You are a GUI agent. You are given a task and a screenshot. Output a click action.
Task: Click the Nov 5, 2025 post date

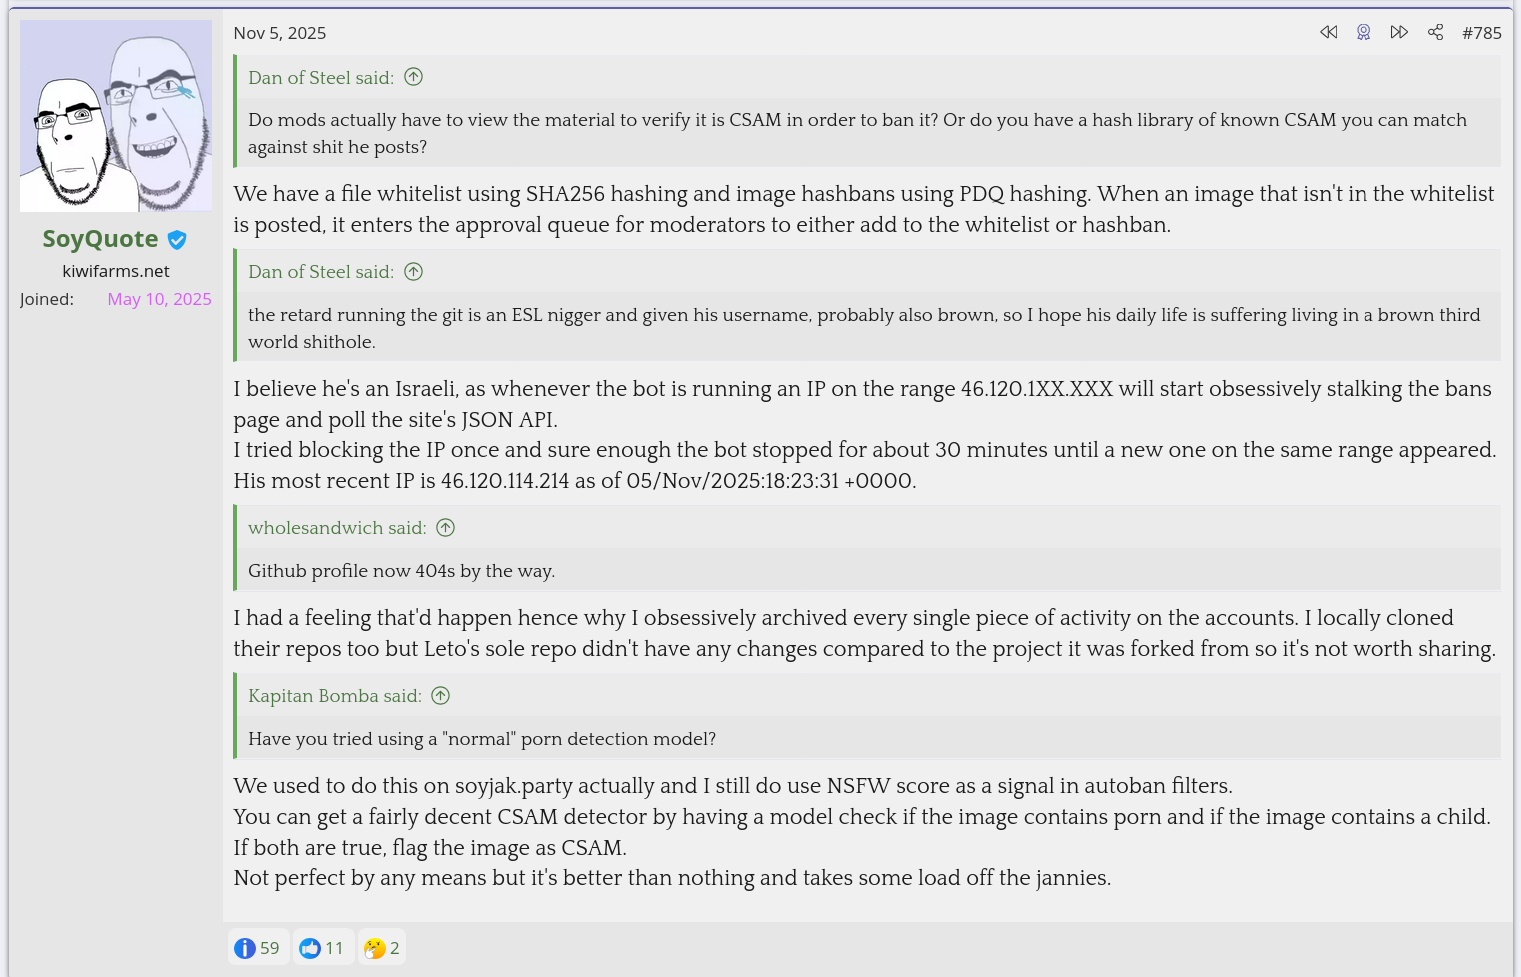(x=280, y=33)
